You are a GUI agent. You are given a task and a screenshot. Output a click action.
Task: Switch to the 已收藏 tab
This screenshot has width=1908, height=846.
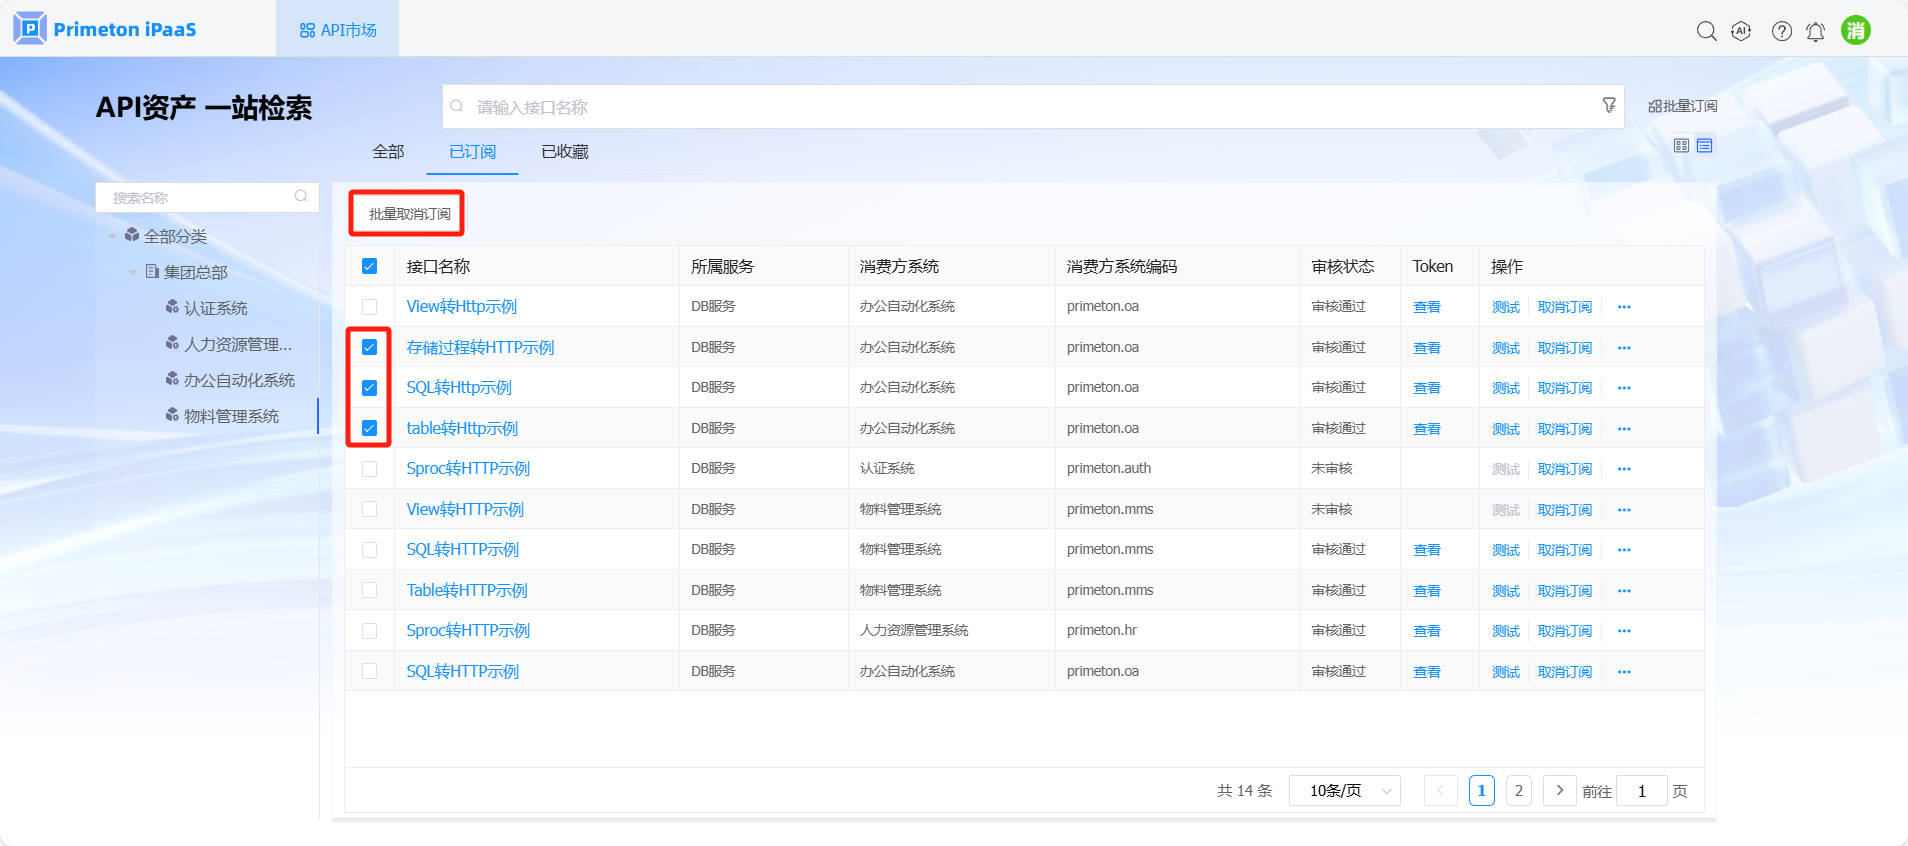565,152
